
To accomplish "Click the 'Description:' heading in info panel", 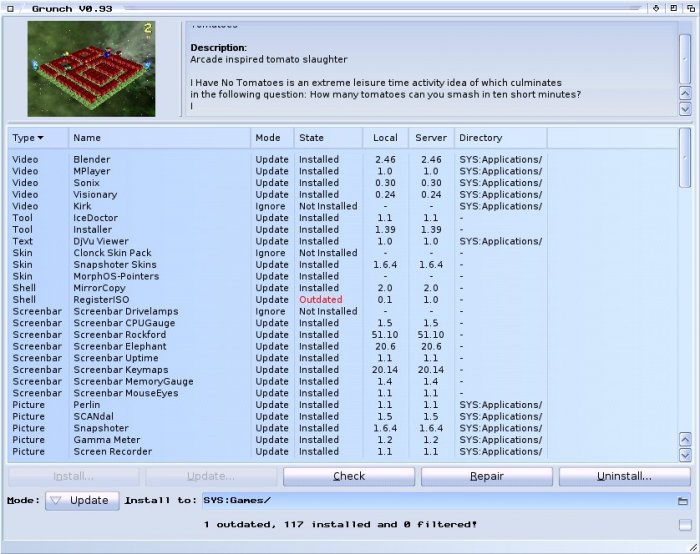I will tap(218, 48).
